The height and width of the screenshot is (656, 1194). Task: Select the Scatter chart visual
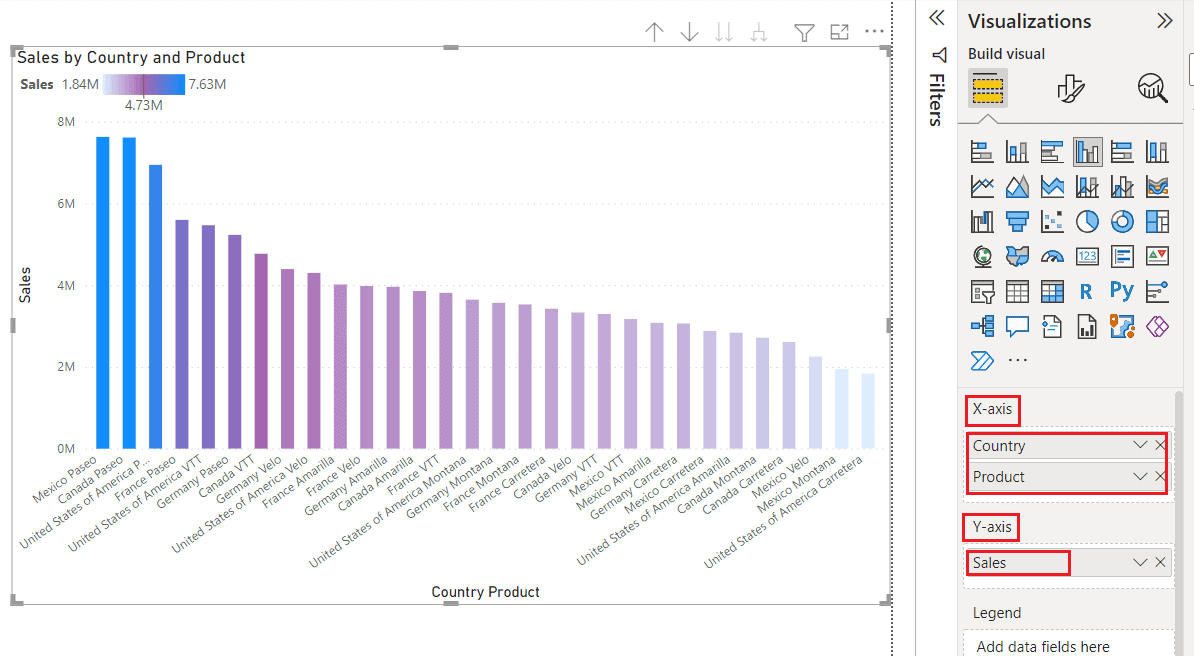[x=1052, y=221]
